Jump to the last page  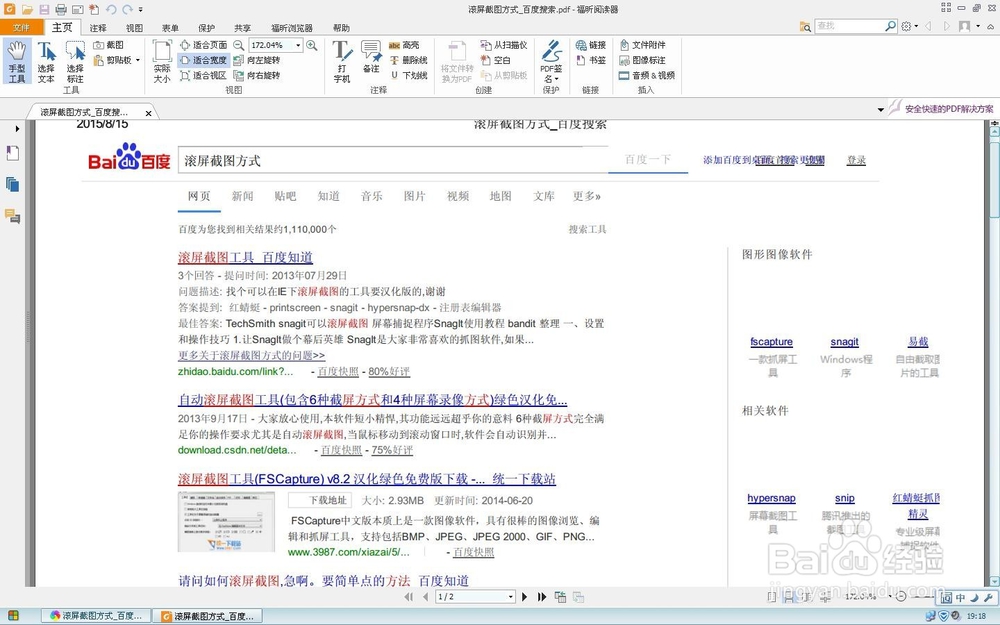pyautogui.click(x=541, y=597)
